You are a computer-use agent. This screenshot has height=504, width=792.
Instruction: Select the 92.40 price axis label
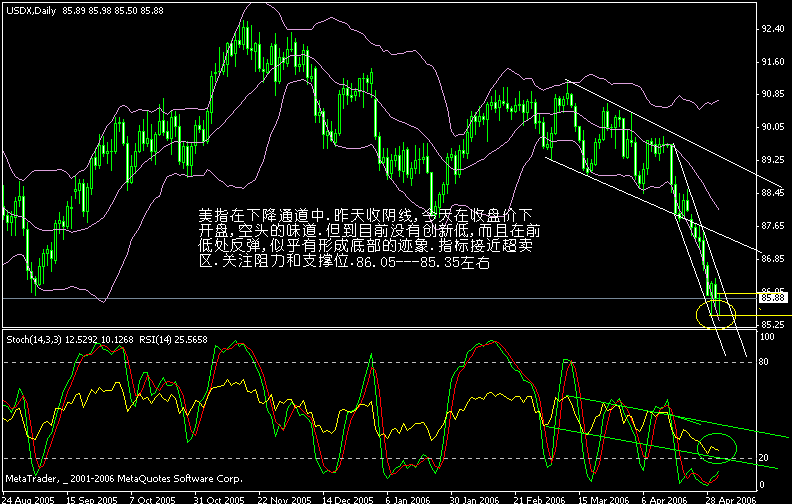click(773, 29)
